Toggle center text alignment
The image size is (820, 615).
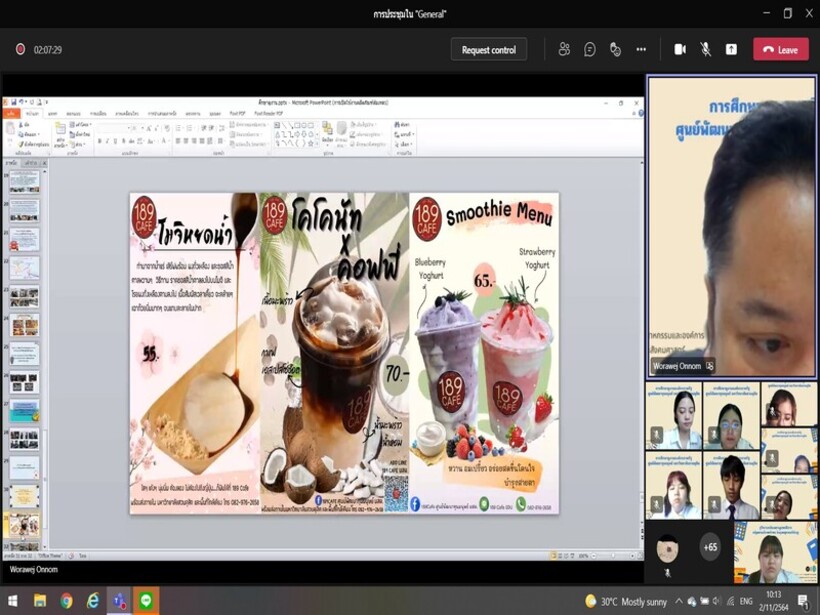[x=186, y=141]
